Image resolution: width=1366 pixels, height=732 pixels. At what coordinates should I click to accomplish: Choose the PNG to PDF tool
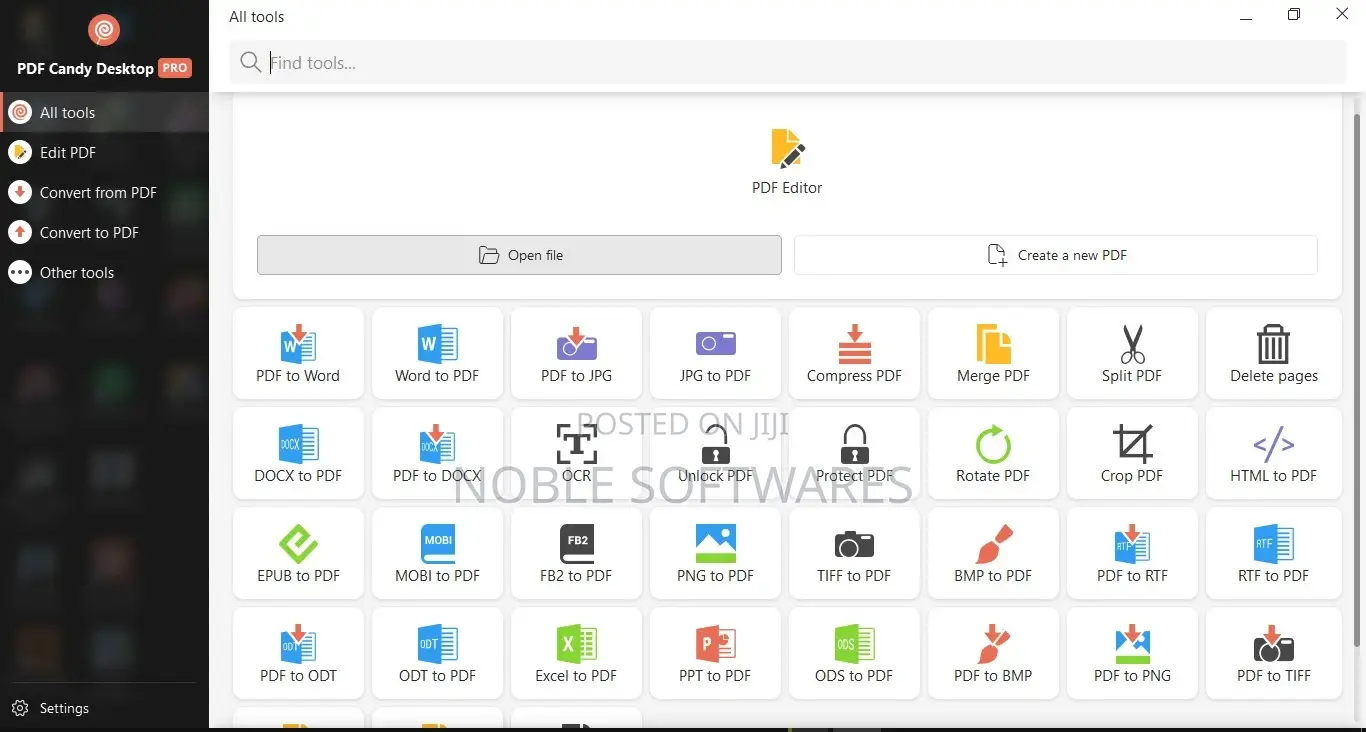coord(715,553)
